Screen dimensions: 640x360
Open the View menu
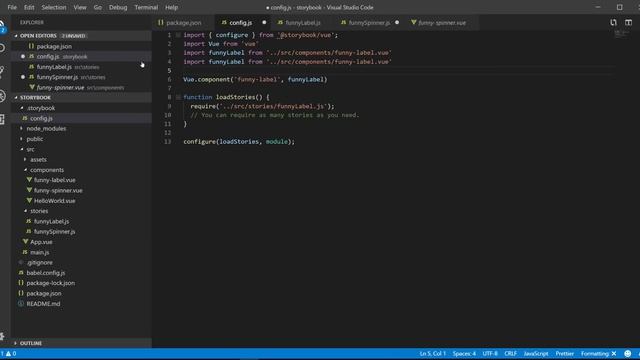click(x=80, y=7)
